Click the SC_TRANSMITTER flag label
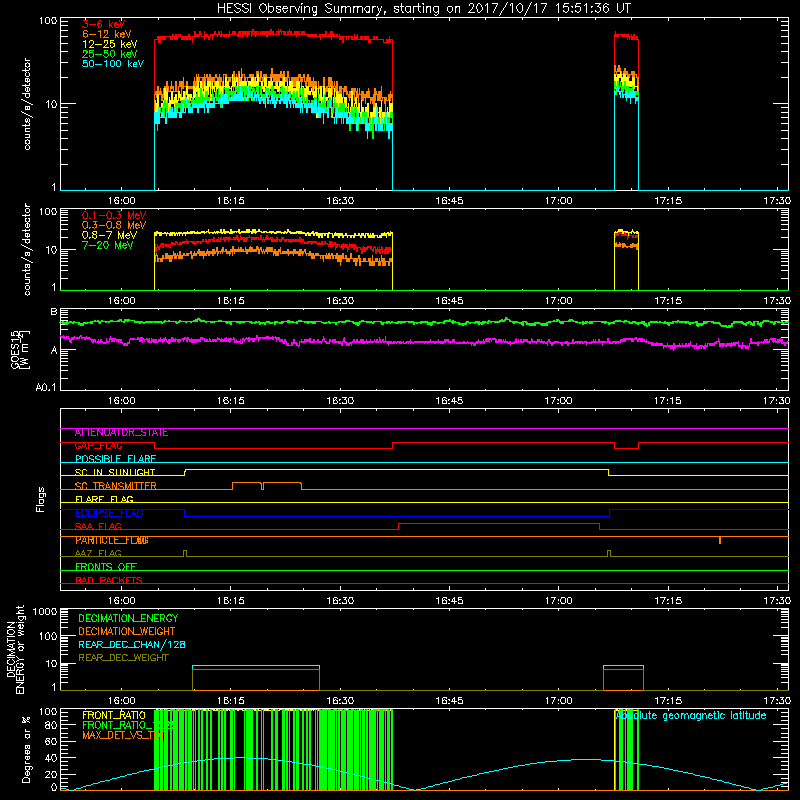Screen dimensions: 800x800 click(x=116, y=486)
